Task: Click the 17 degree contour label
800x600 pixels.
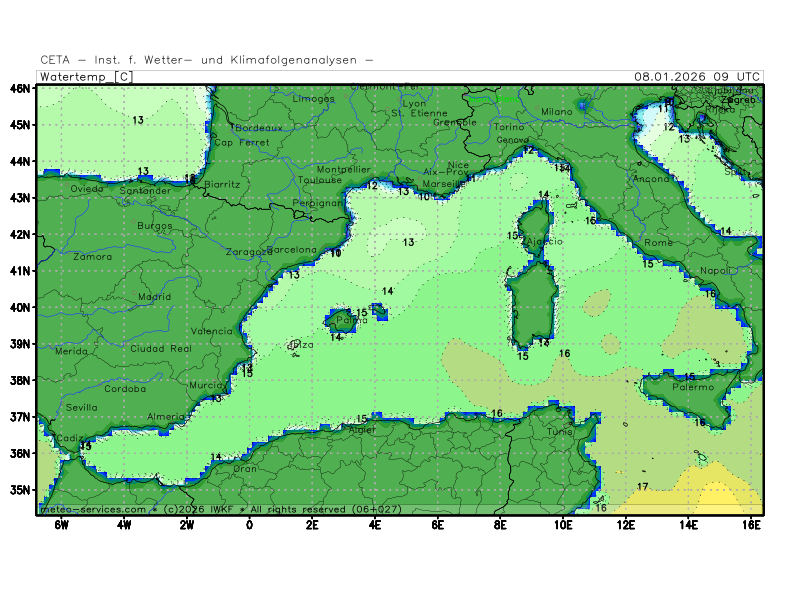Action: tap(643, 487)
